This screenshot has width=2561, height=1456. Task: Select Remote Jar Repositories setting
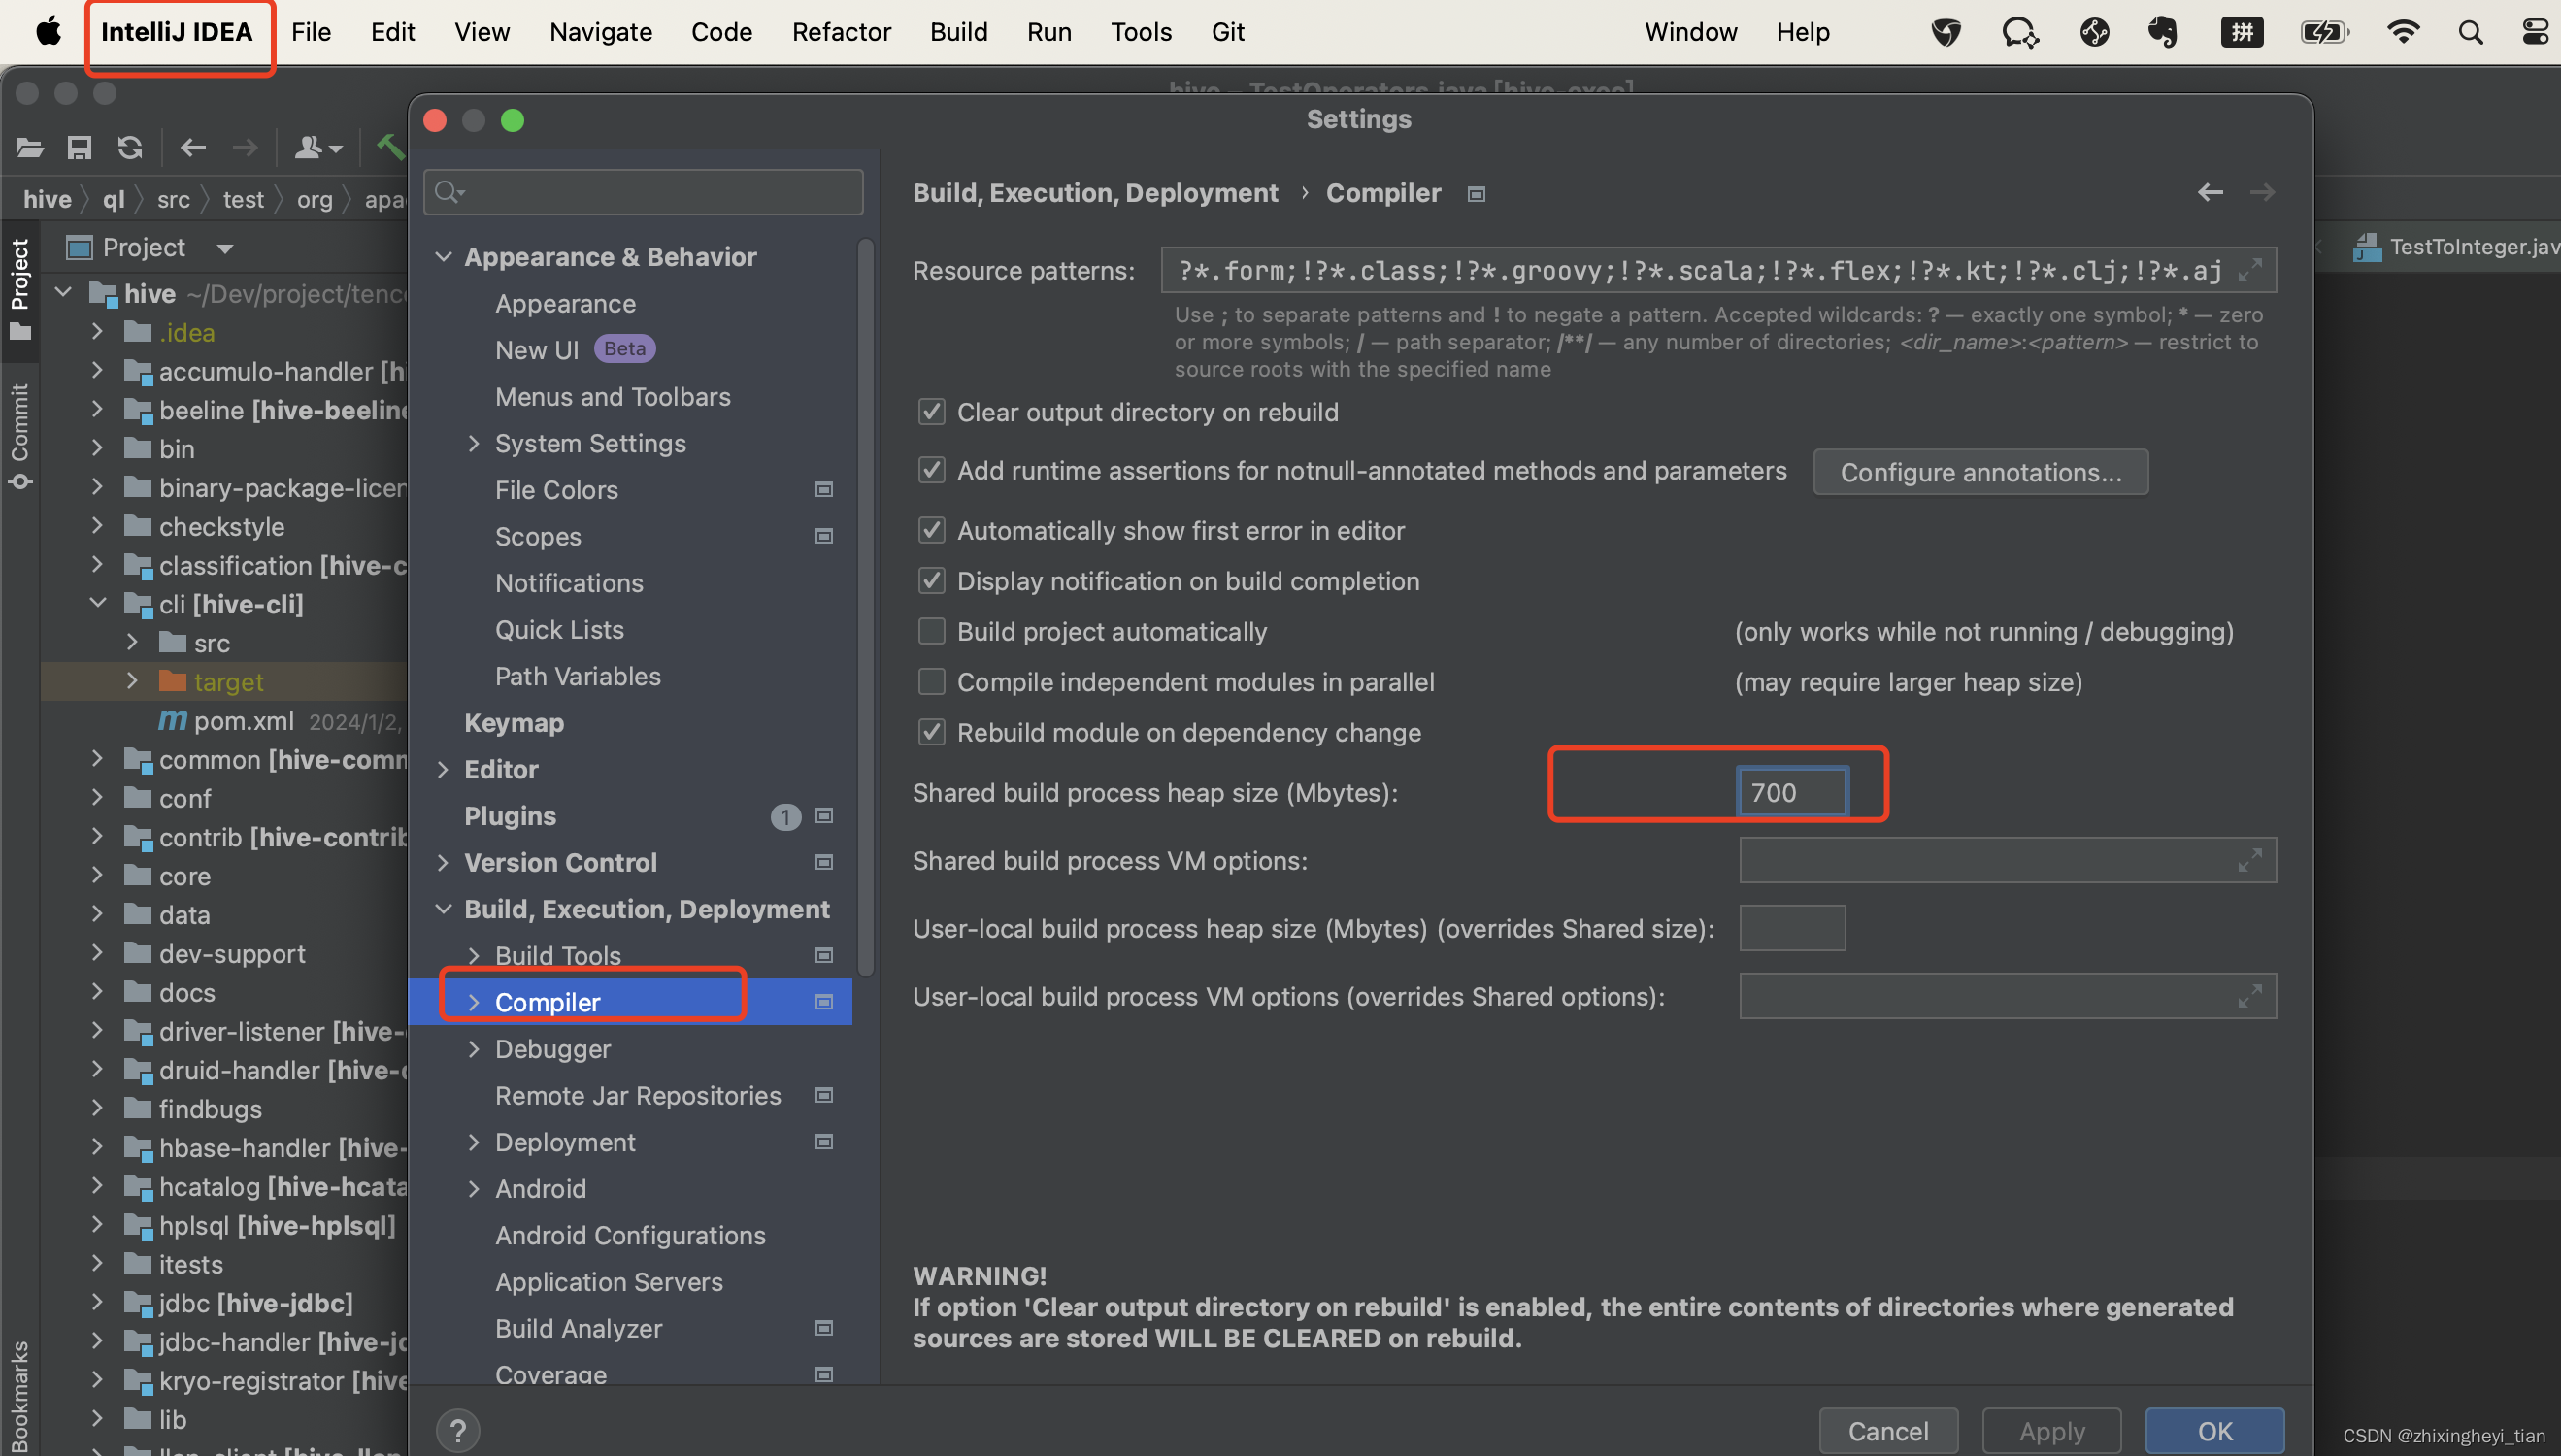point(638,1095)
